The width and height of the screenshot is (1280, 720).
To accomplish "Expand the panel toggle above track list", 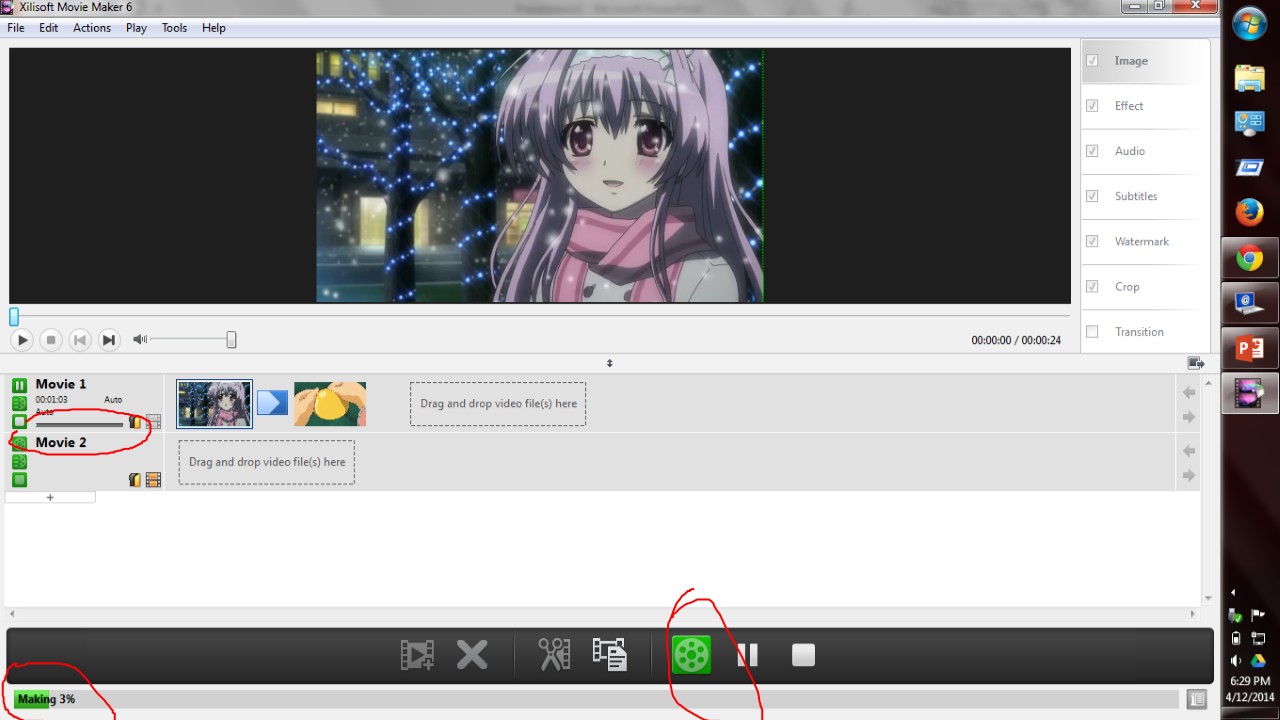I will pos(1195,363).
